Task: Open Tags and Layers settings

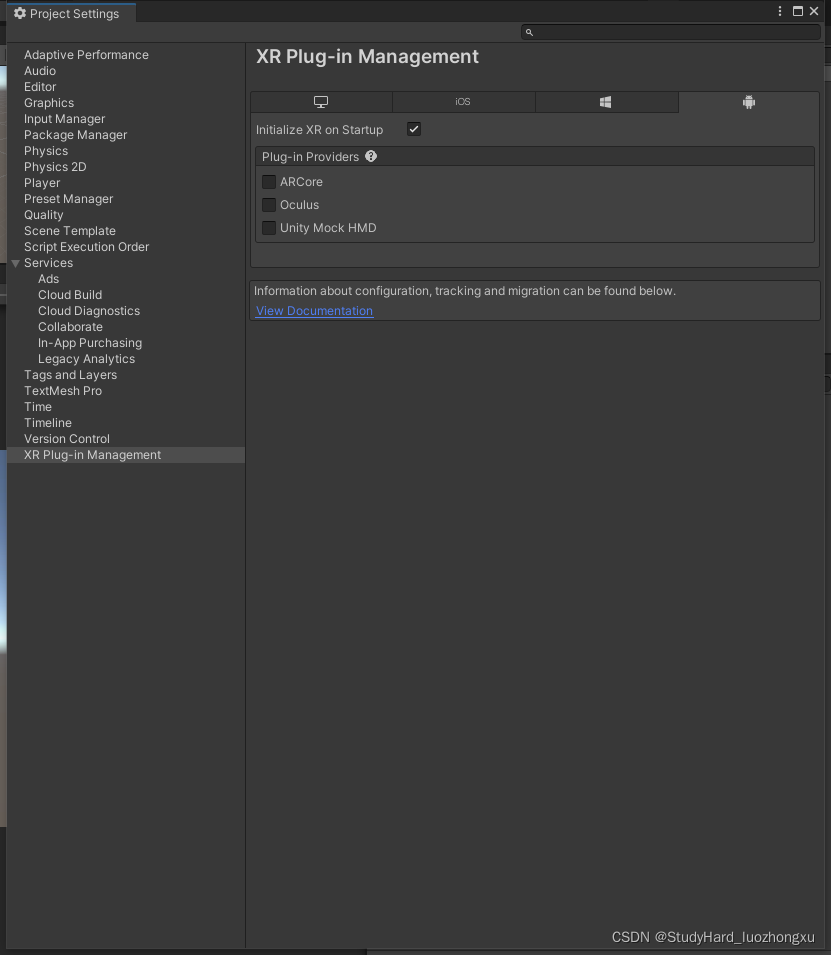Action: [70, 375]
